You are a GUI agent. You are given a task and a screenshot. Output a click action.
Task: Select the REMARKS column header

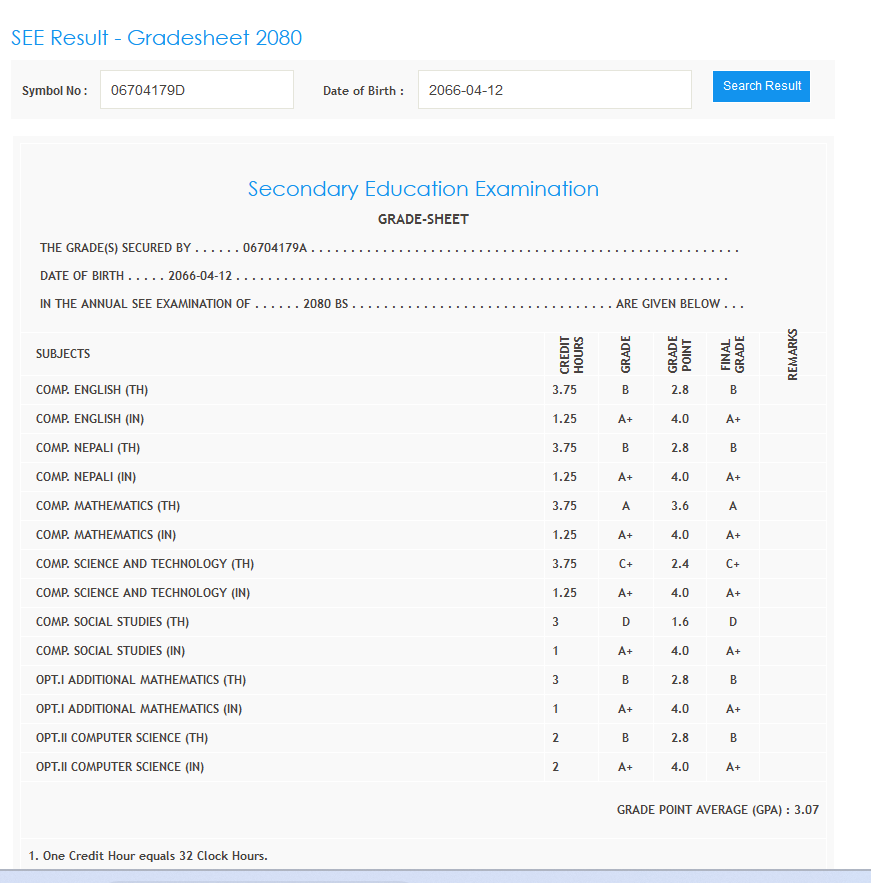(x=793, y=354)
